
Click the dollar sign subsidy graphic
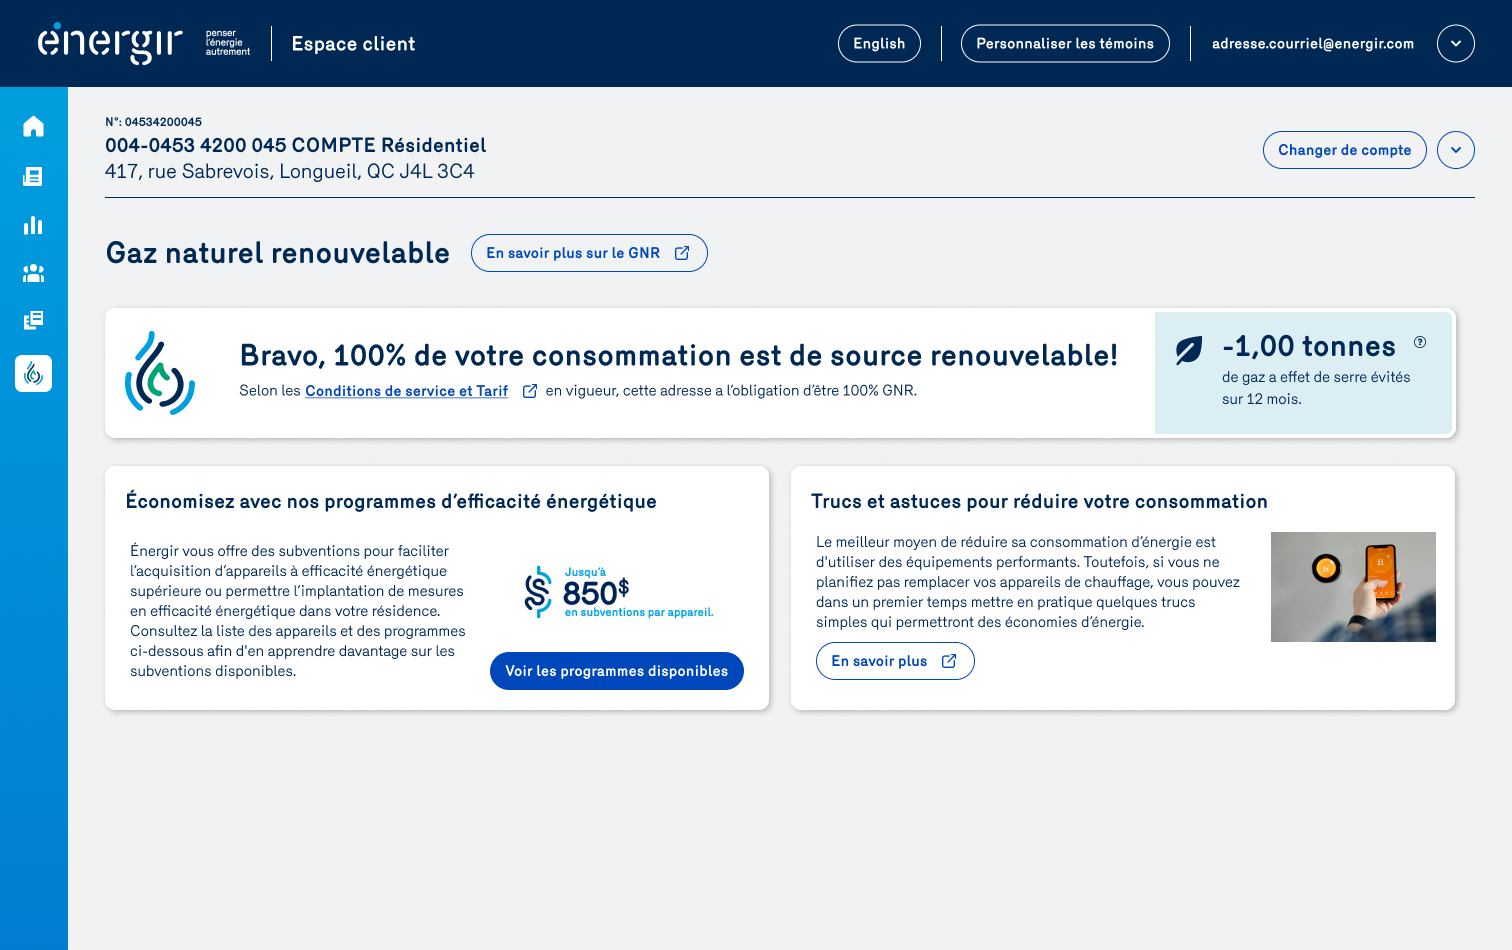pos(538,592)
